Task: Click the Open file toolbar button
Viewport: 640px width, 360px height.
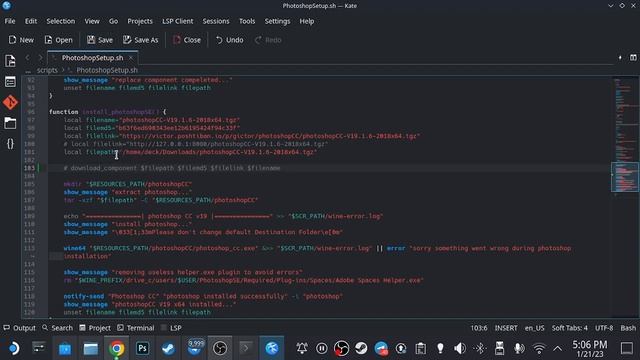Action: (59, 40)
